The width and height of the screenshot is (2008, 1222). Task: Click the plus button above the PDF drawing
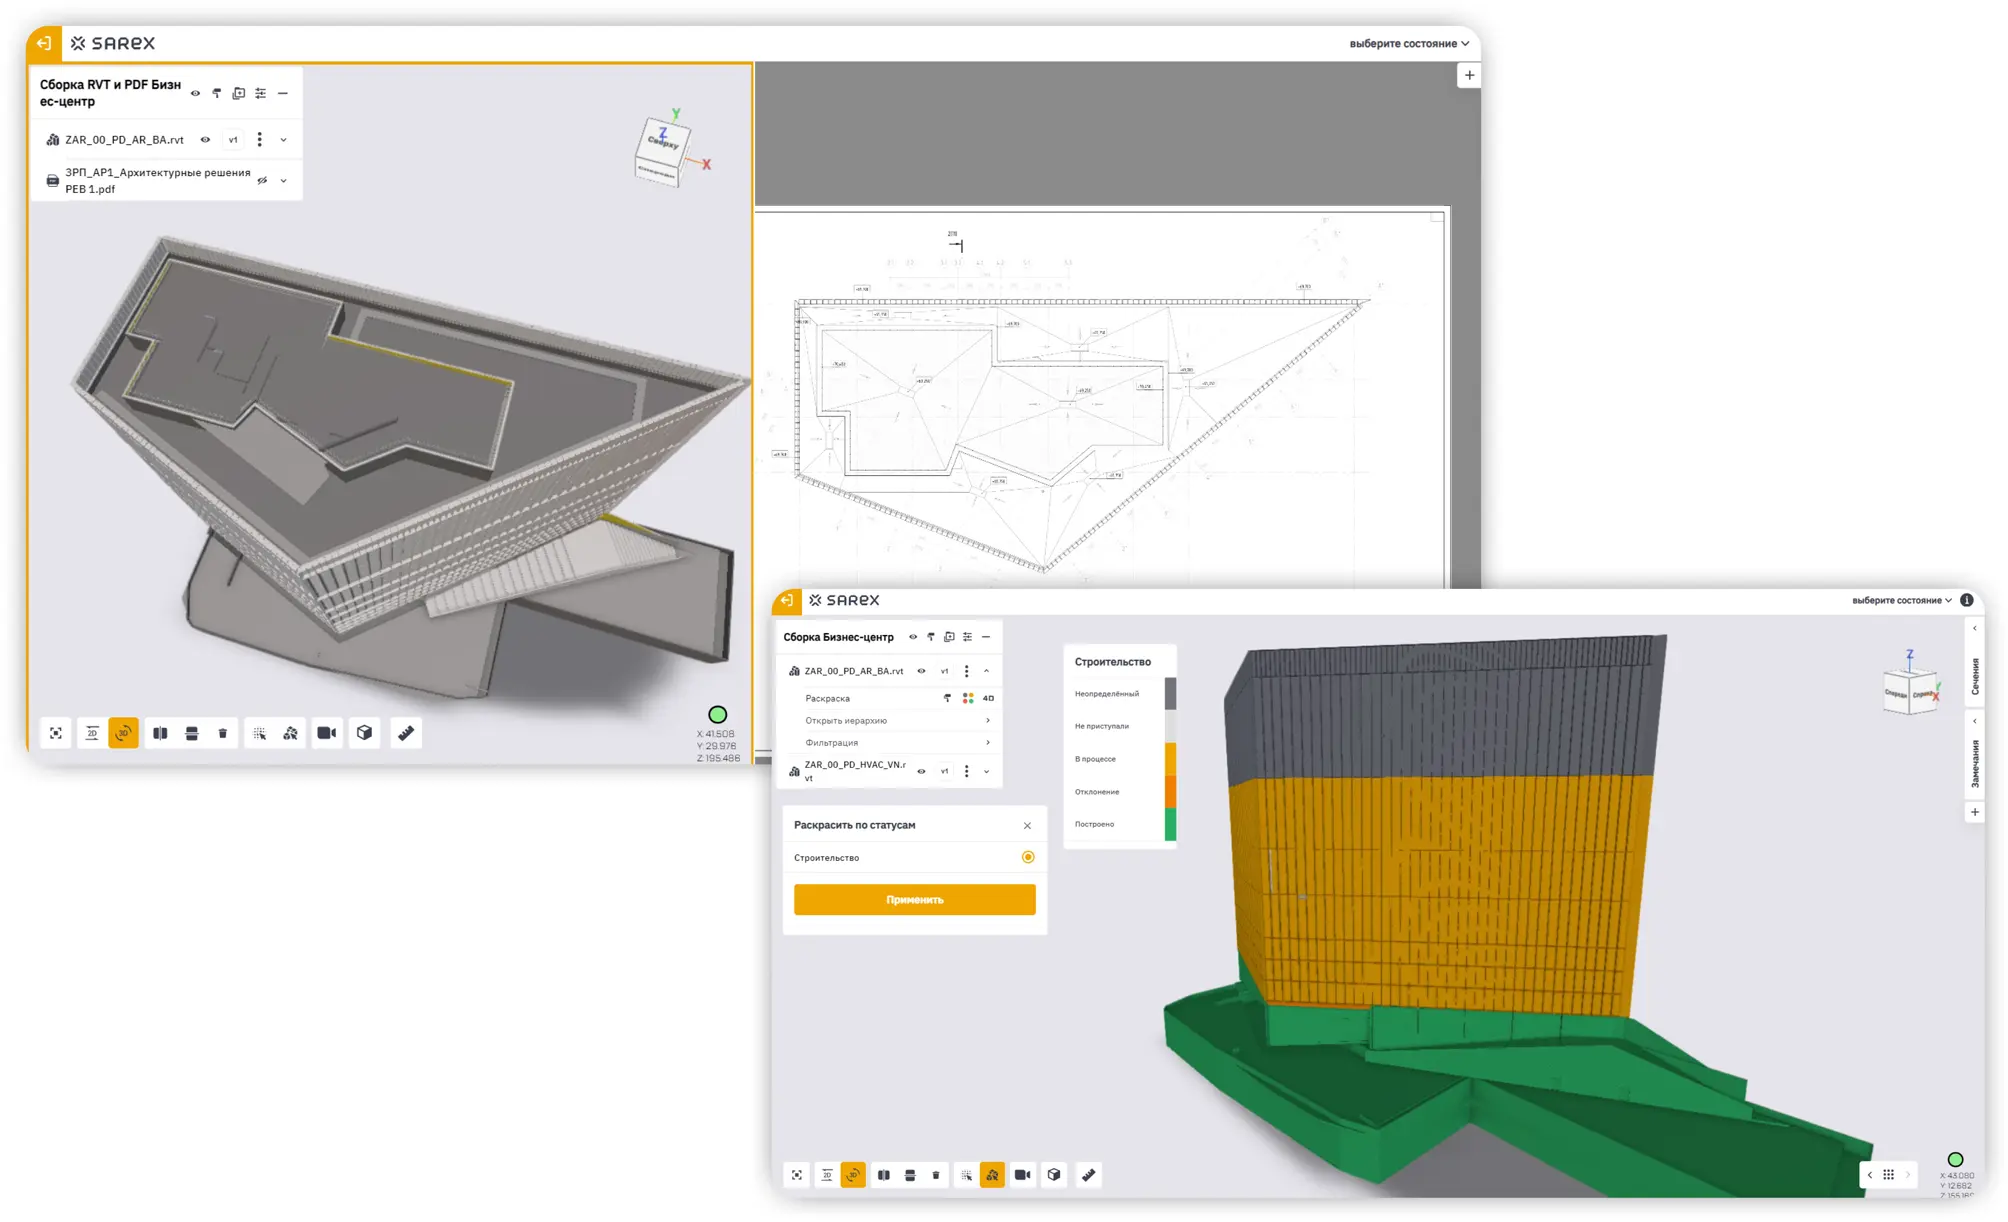[1469, 75]
